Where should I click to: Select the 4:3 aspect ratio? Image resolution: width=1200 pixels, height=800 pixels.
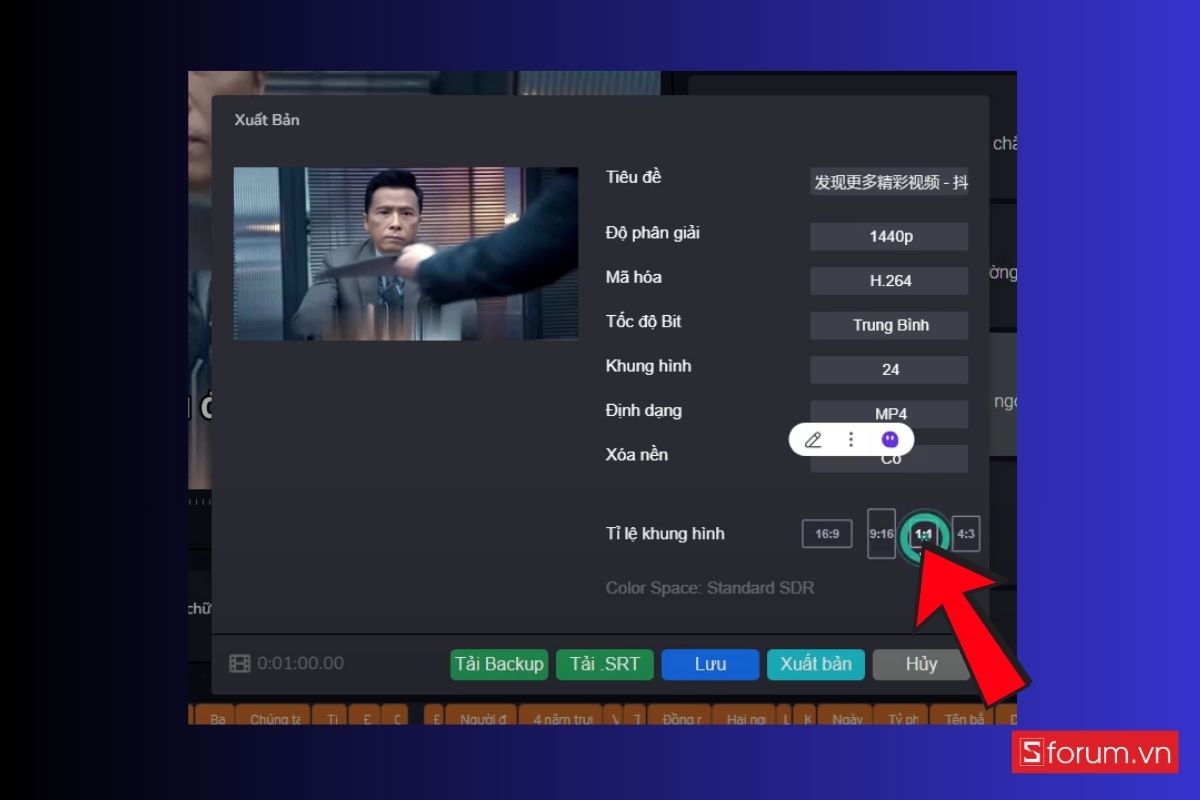[965, 534]
